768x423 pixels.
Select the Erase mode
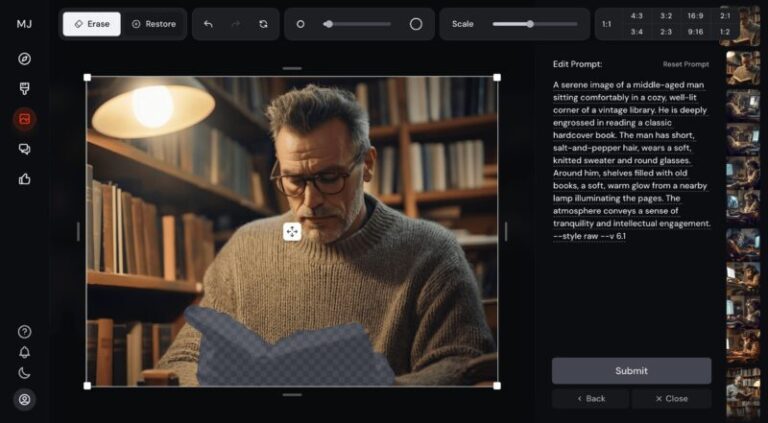click(x=92, y=24)
